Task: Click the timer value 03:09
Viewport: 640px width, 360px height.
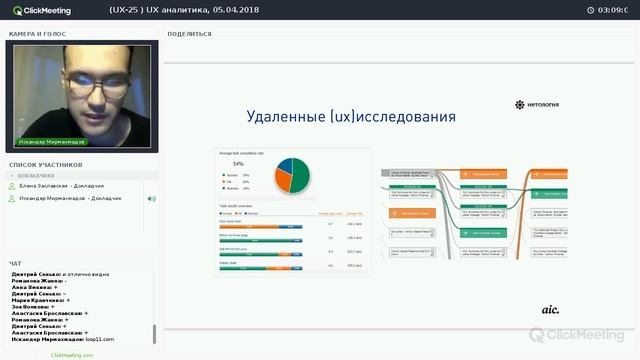Action: click(x=612, y=10)
